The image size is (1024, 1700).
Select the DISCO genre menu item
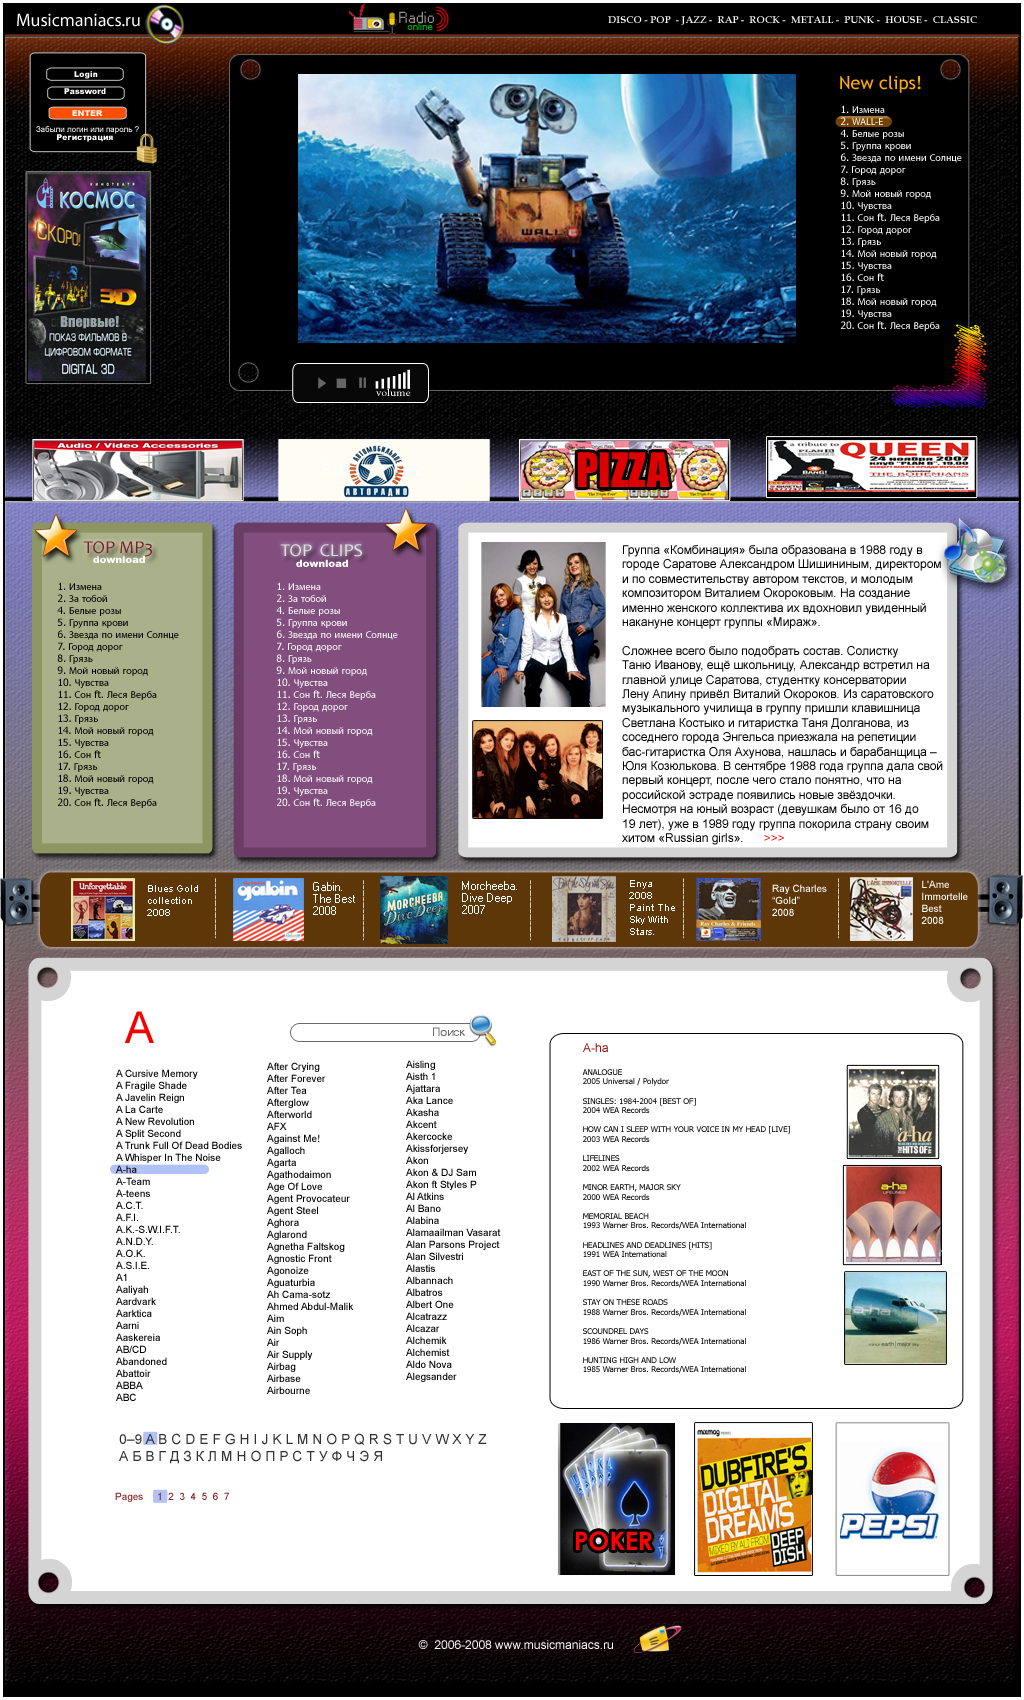tap(625, 19)
